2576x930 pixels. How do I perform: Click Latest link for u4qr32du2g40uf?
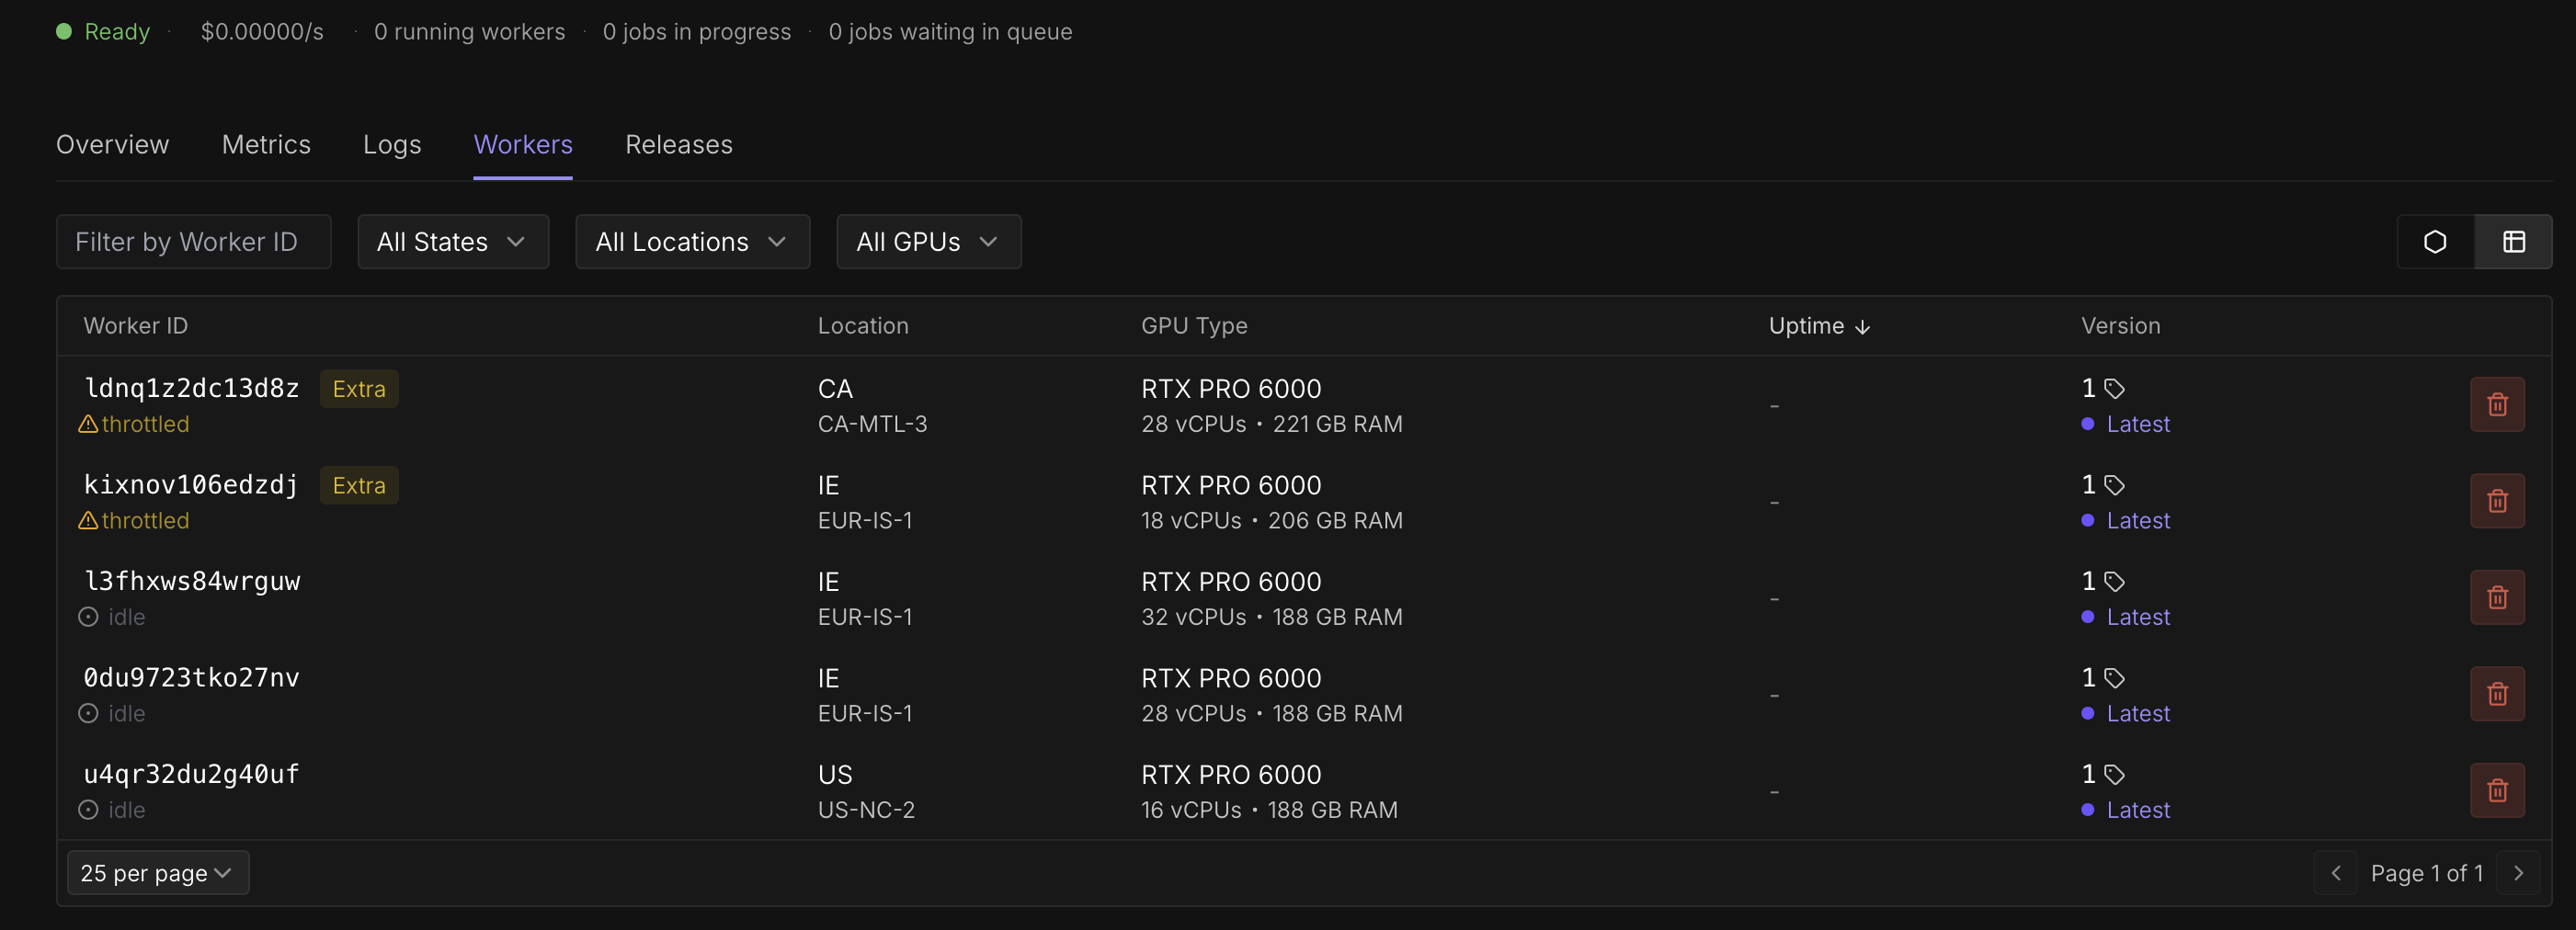(2138, 810)
